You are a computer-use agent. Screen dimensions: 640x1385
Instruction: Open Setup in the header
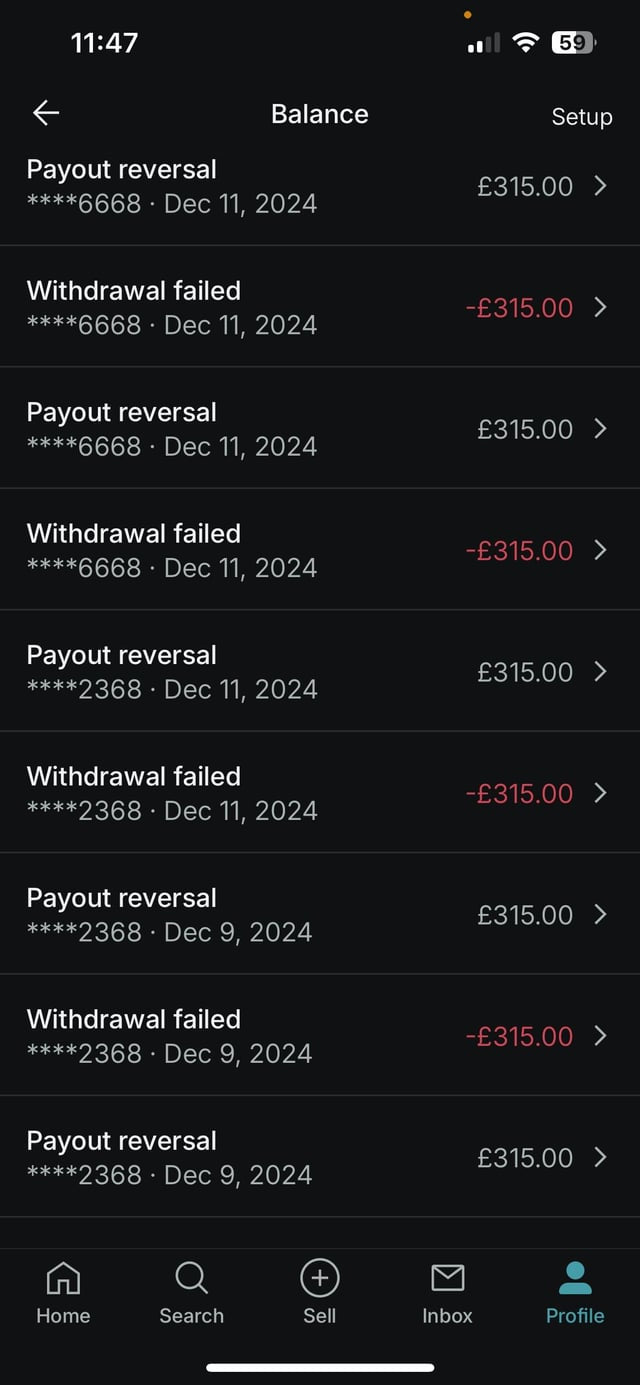click(581, 117)
